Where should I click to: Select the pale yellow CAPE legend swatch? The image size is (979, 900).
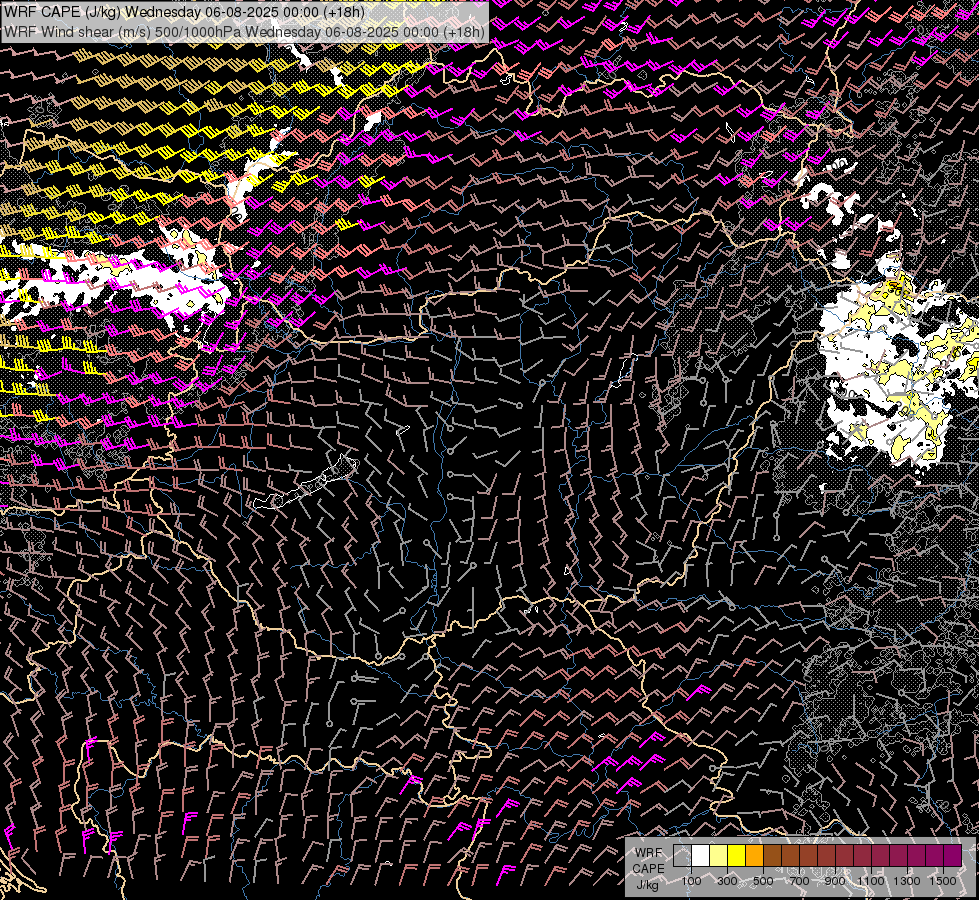point(719,855)
